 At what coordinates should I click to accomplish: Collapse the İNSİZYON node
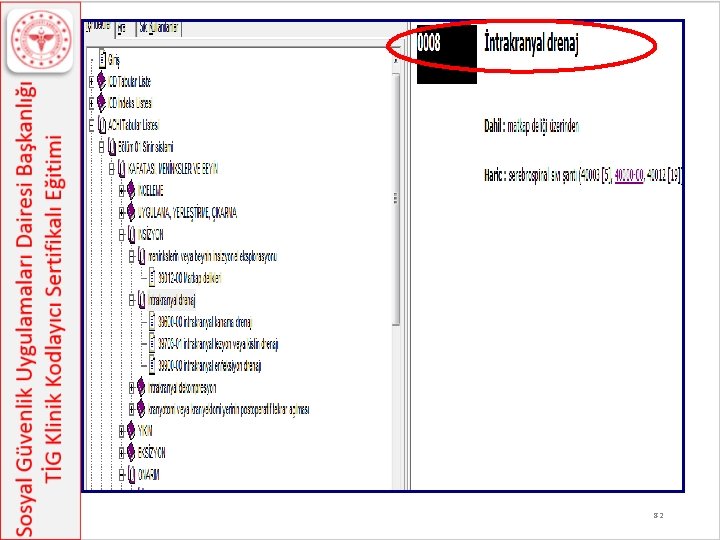point(122,235)
